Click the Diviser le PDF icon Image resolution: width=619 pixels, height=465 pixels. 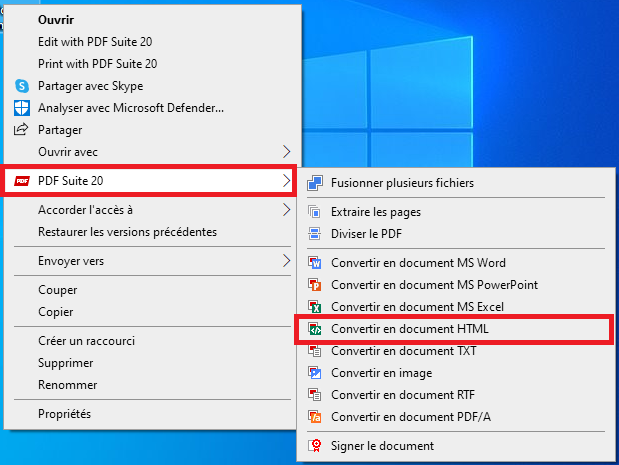[314, 234]
